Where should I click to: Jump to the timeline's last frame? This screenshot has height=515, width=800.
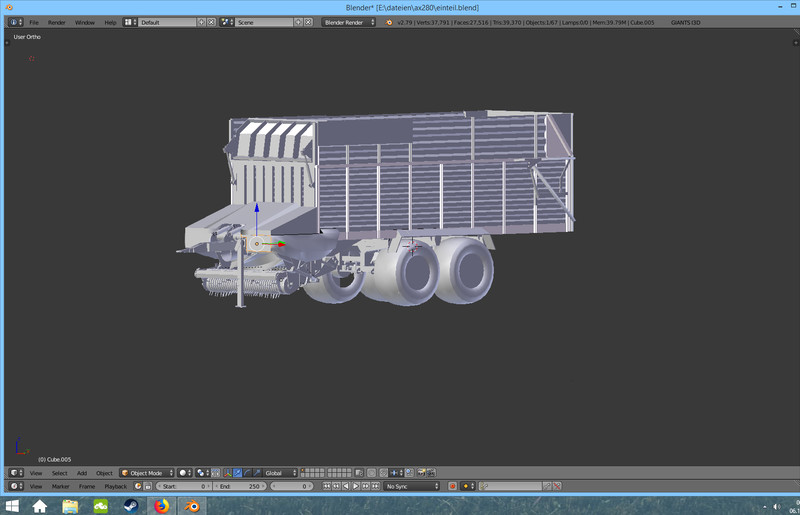[x=376, y=486]
